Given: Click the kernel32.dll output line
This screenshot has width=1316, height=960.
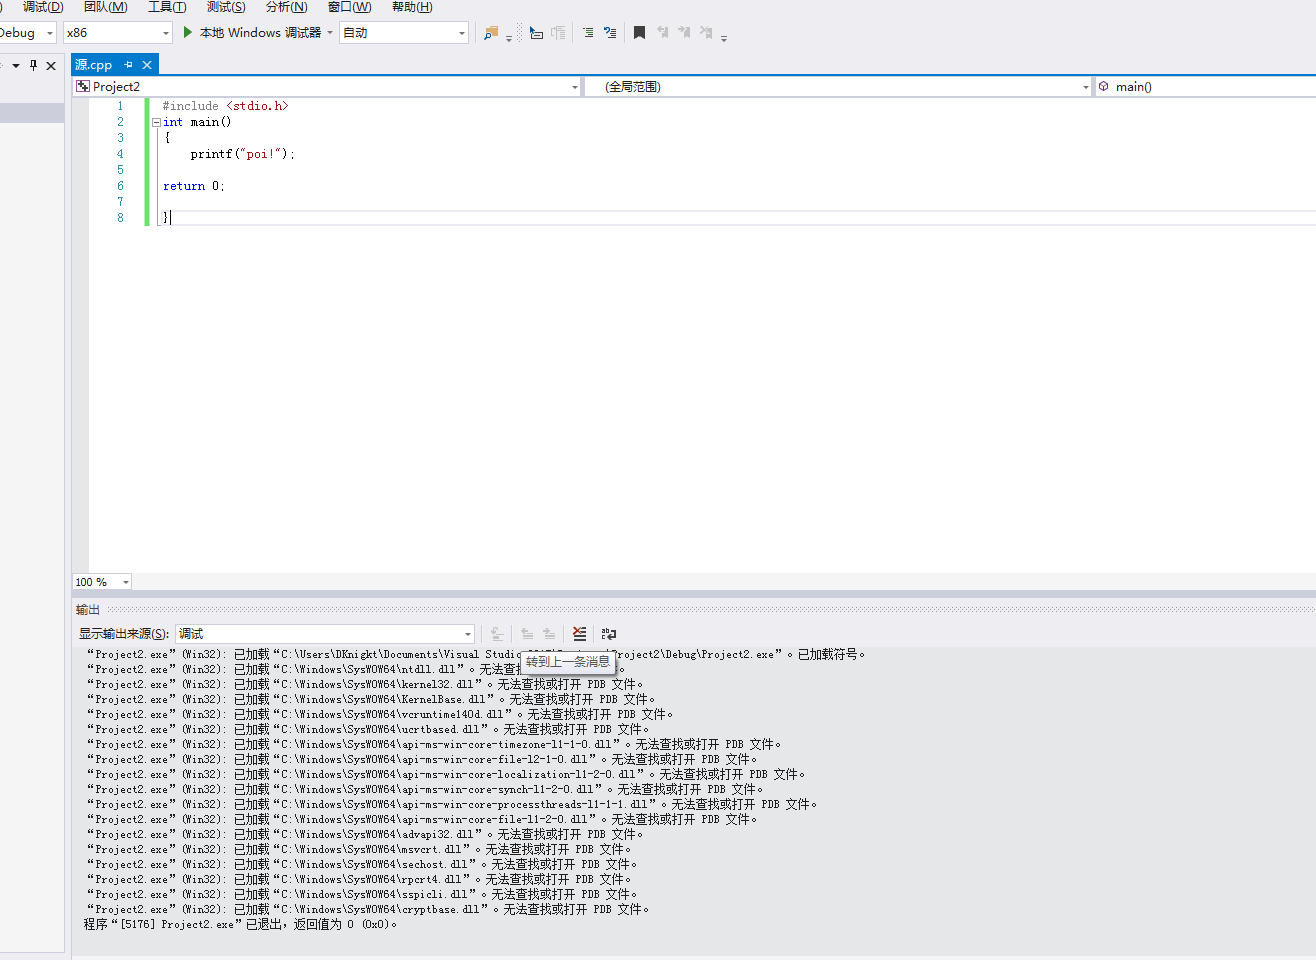Looking at the screenshot, I should 365,685.
